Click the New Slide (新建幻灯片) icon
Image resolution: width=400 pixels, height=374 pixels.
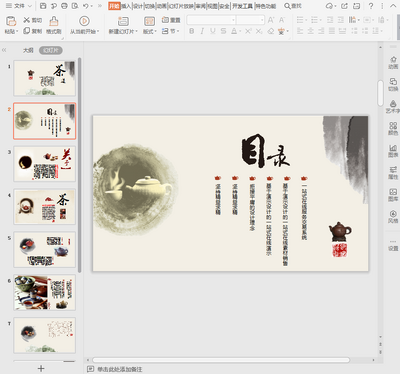tap(123, 21)
